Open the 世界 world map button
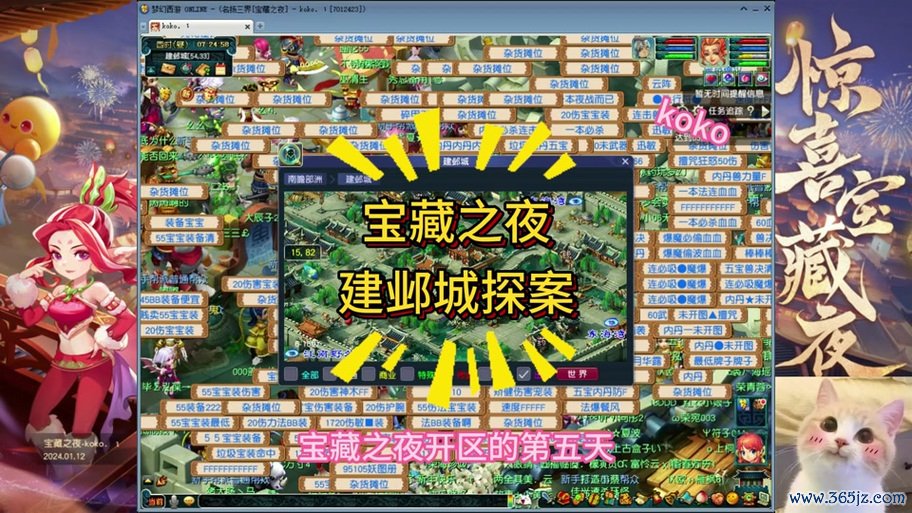Image resolution: width=912 pixels, height=513 pixels. click(578, 374)
